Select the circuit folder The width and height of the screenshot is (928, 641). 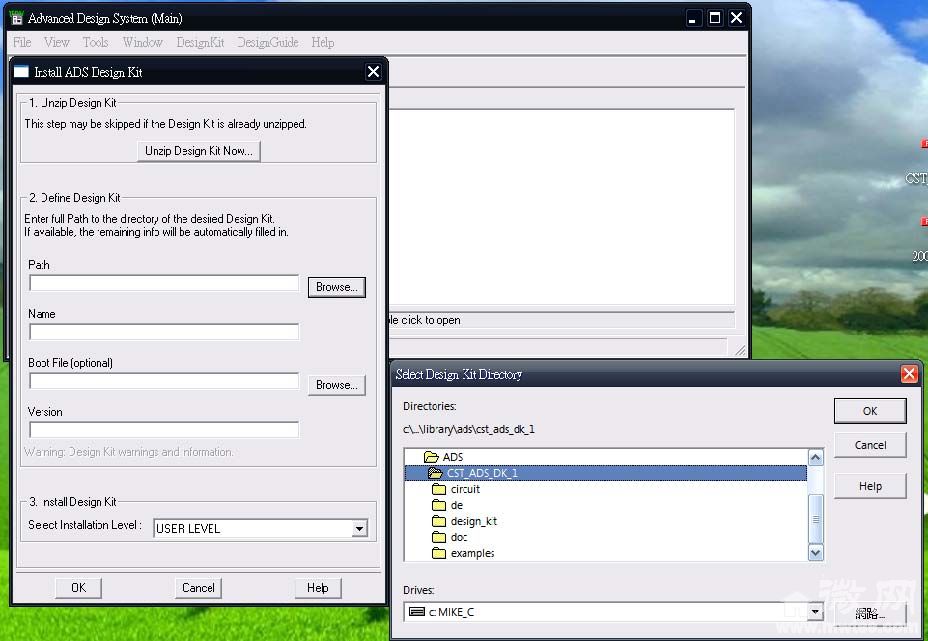[456, 489]
